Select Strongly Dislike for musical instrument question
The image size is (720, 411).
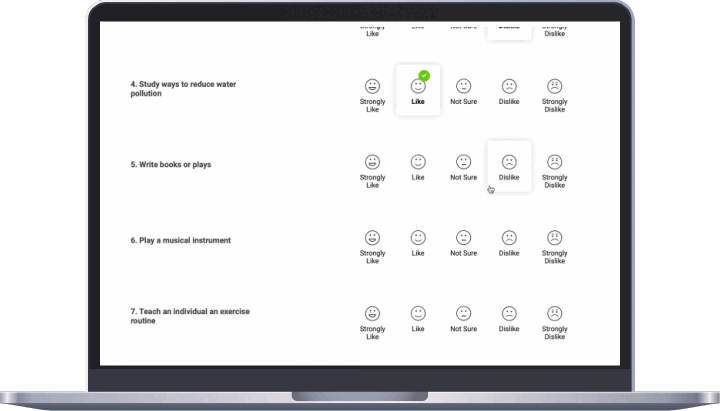click(554, 238)
